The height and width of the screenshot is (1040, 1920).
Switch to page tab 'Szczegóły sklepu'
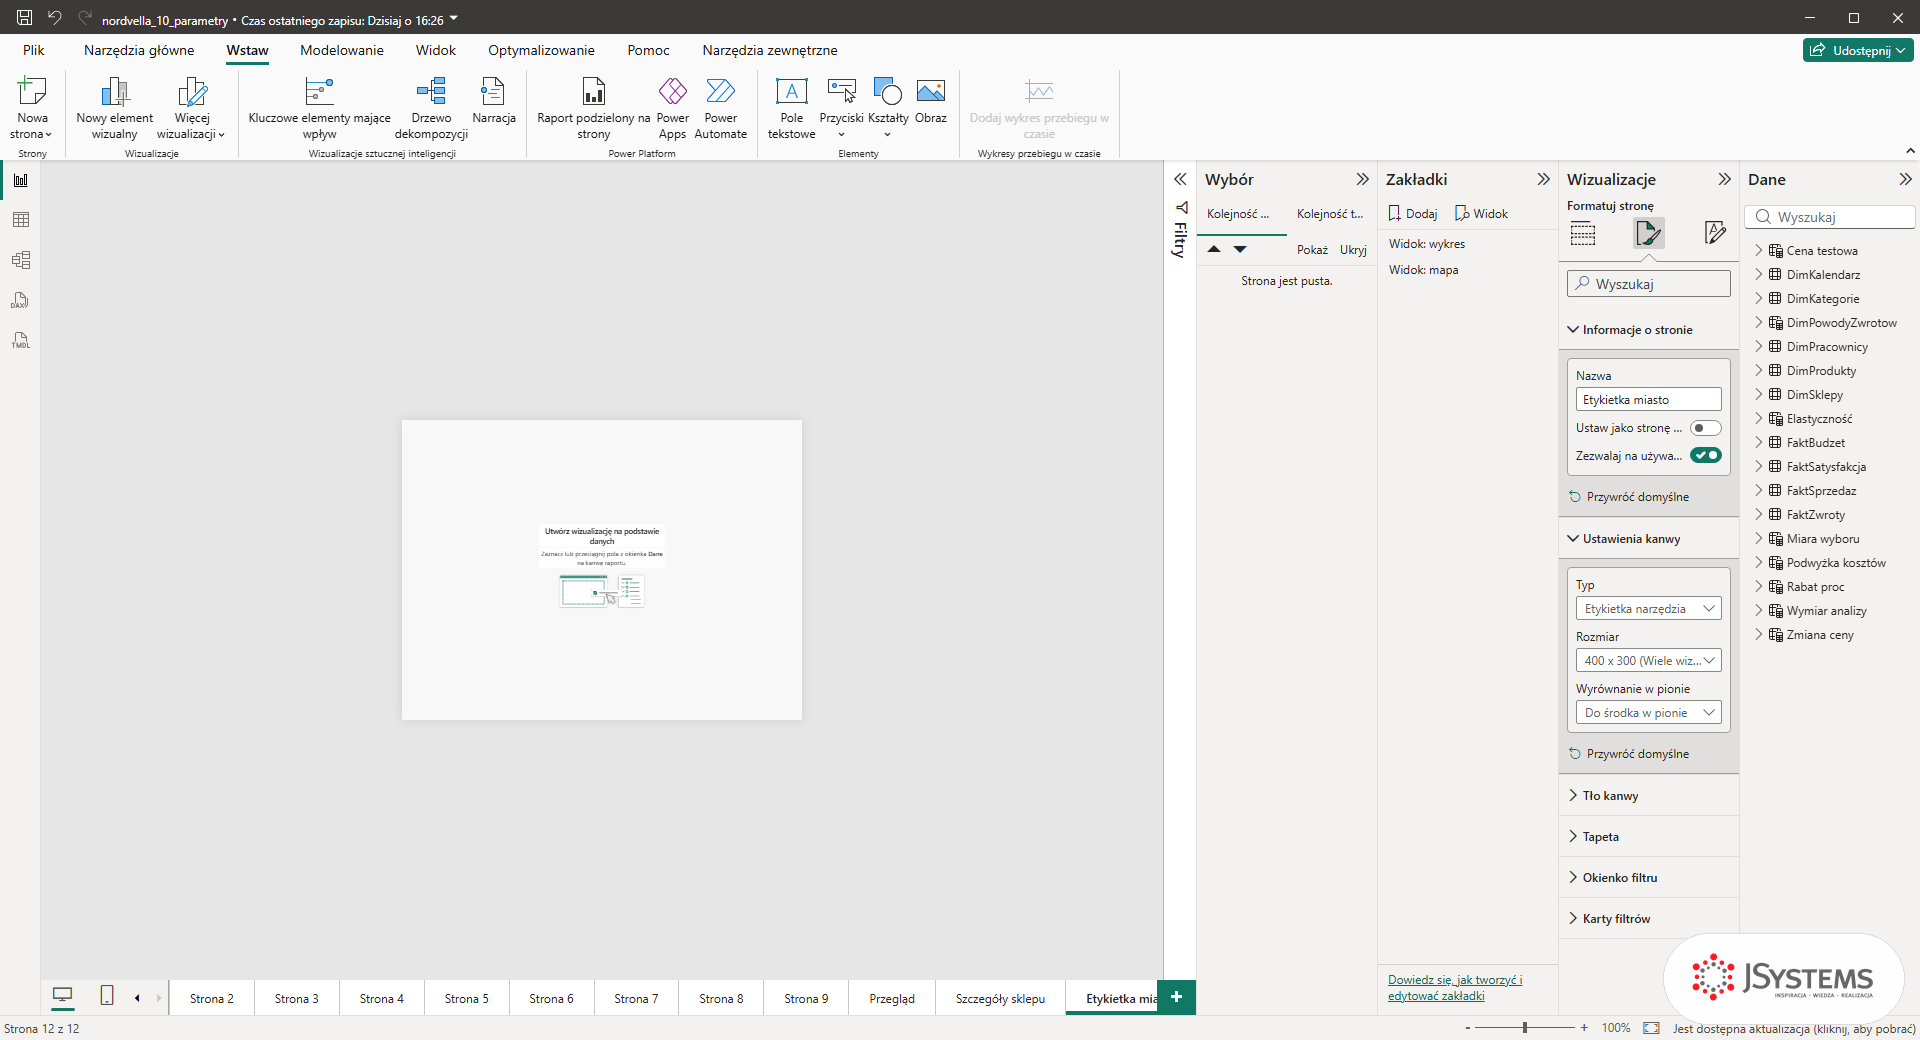pos(1000,998)
